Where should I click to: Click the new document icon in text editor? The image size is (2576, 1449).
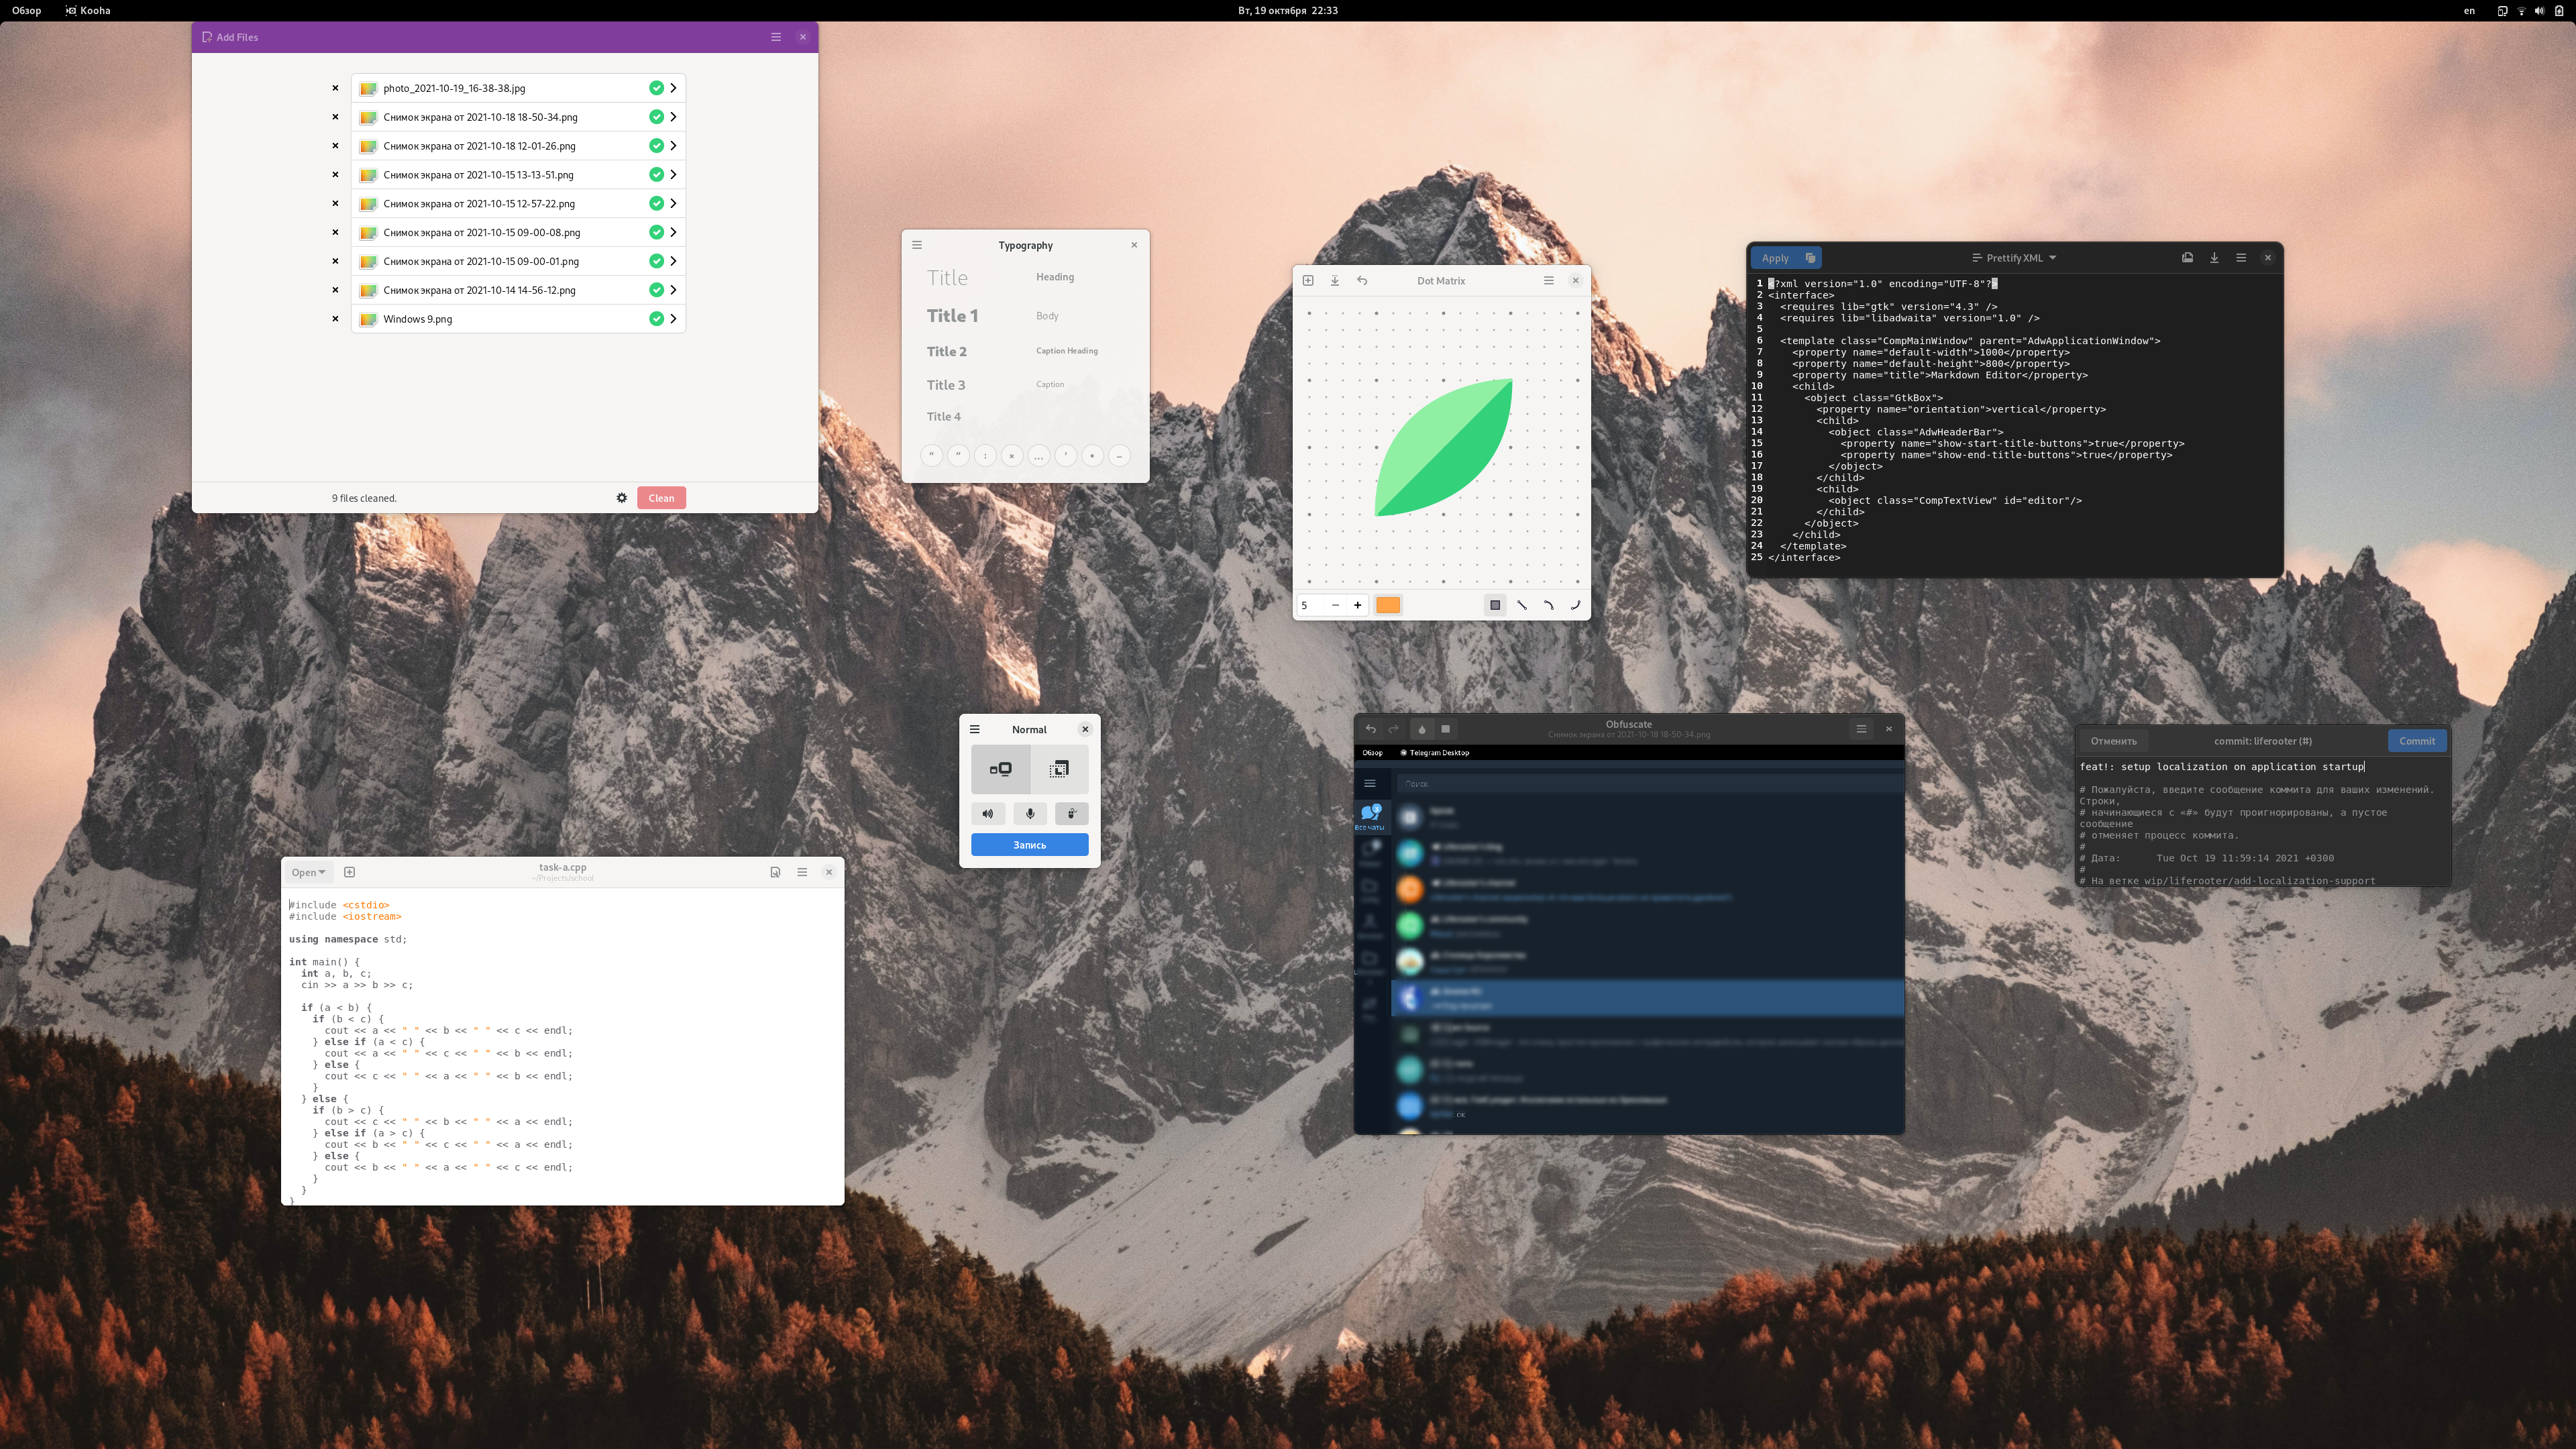(x=349, y=872)
